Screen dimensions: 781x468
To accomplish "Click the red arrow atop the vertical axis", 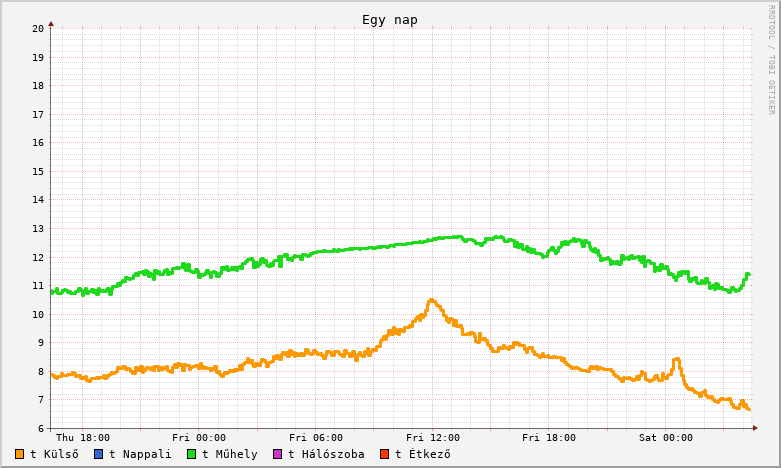I will pos(51,23).
